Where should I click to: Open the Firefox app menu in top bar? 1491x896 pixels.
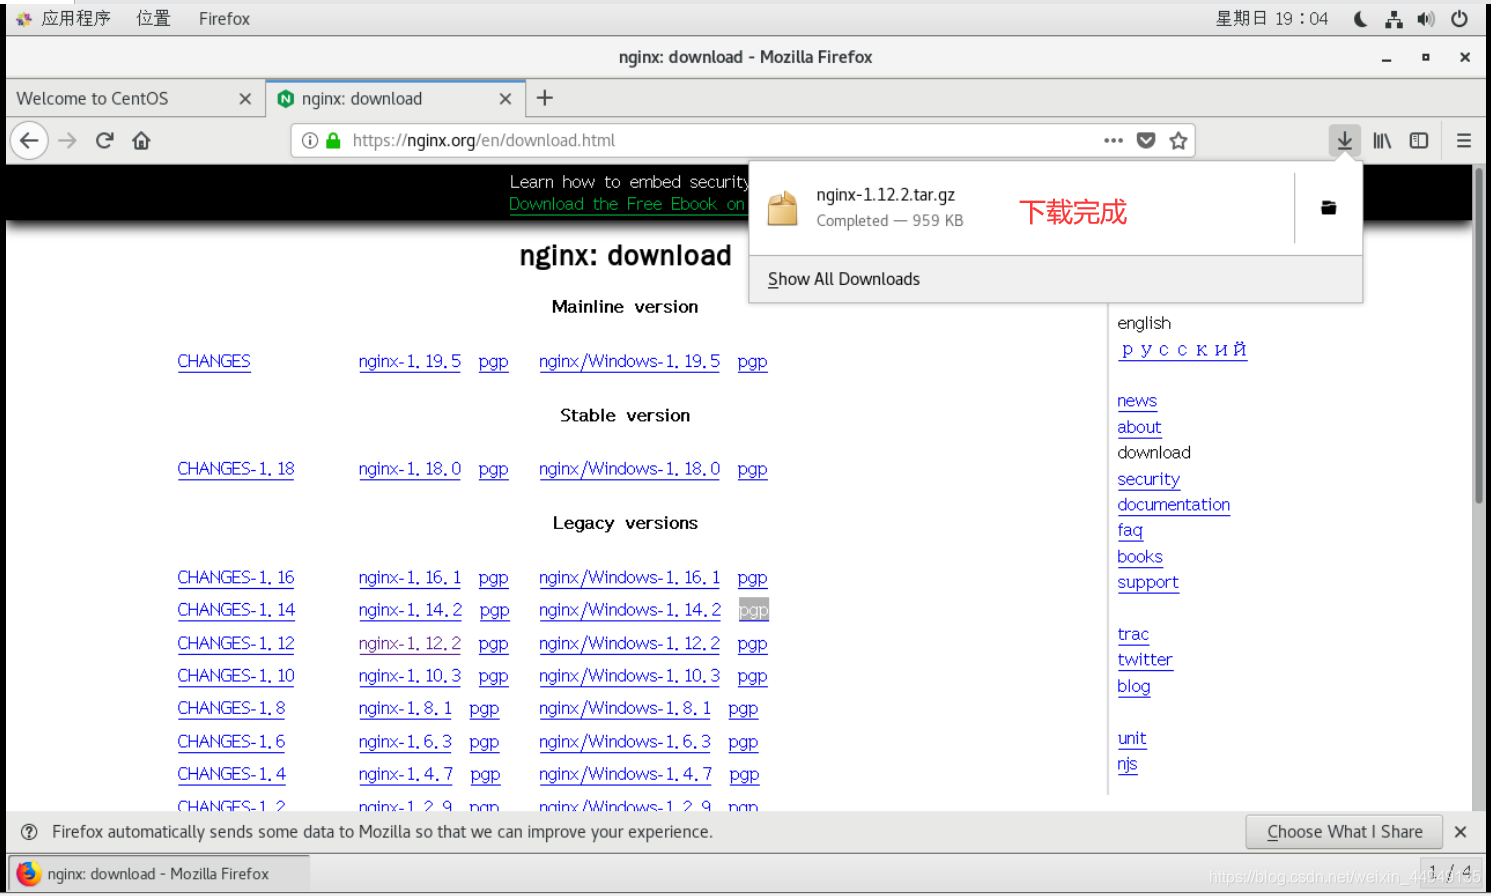[x=224, y=18]
